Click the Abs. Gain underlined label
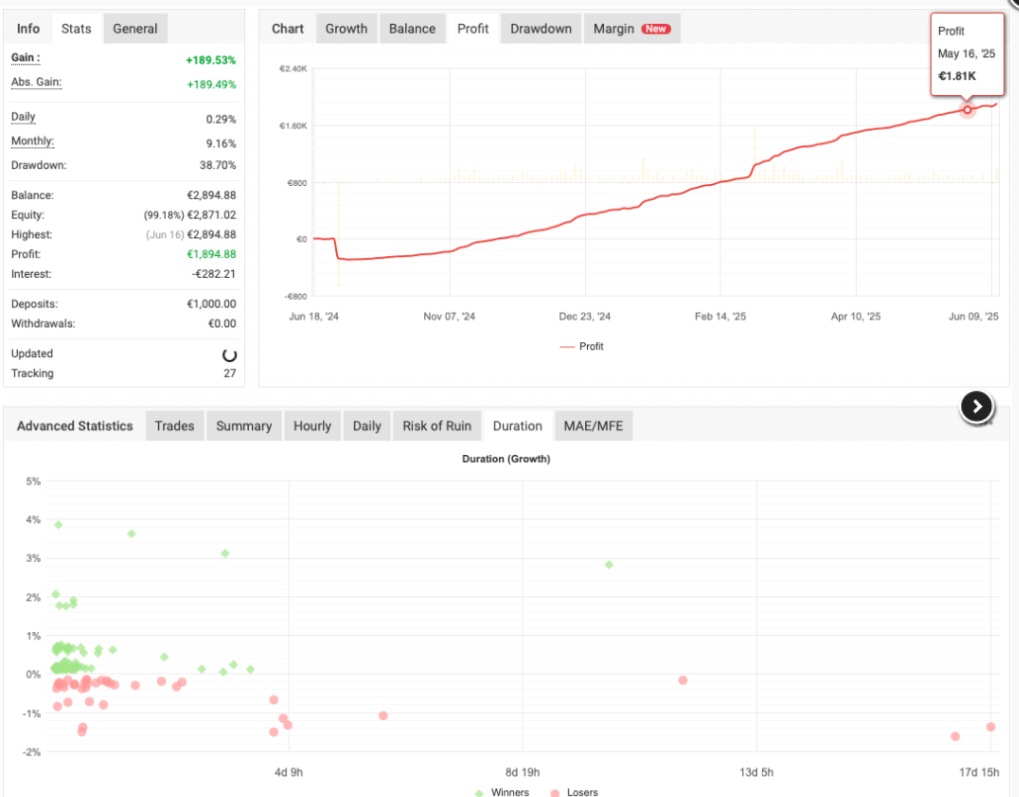Screen dimensions: 1019x797 (x=36, y=82)
